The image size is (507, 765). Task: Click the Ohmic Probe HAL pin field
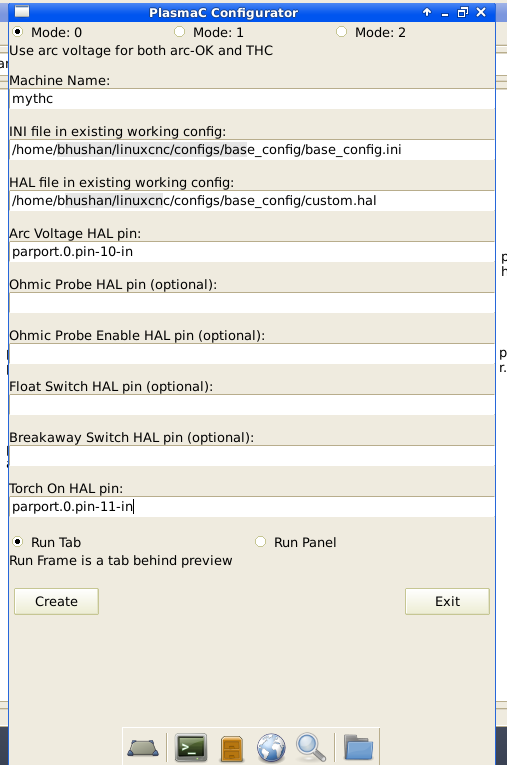[x=252, y=302]
